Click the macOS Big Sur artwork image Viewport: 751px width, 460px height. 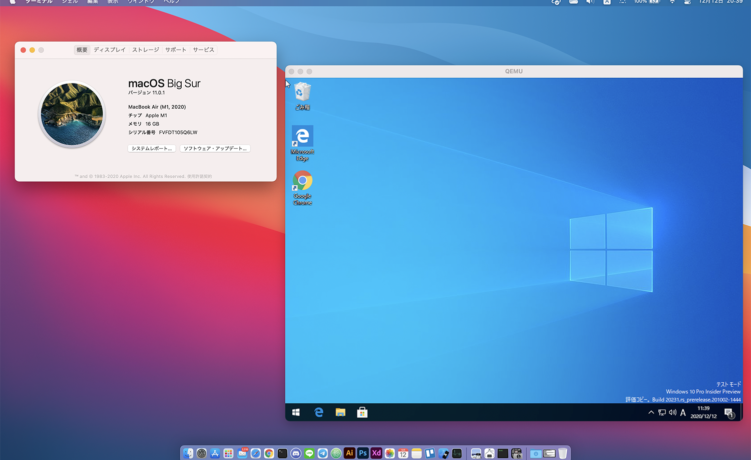coord(72,114)
